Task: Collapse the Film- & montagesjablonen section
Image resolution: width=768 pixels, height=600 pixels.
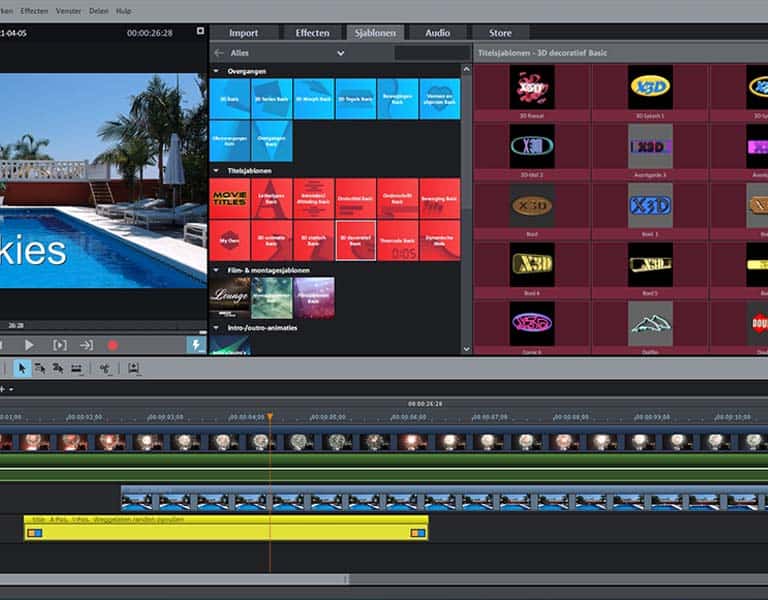Action: [216, 270]
